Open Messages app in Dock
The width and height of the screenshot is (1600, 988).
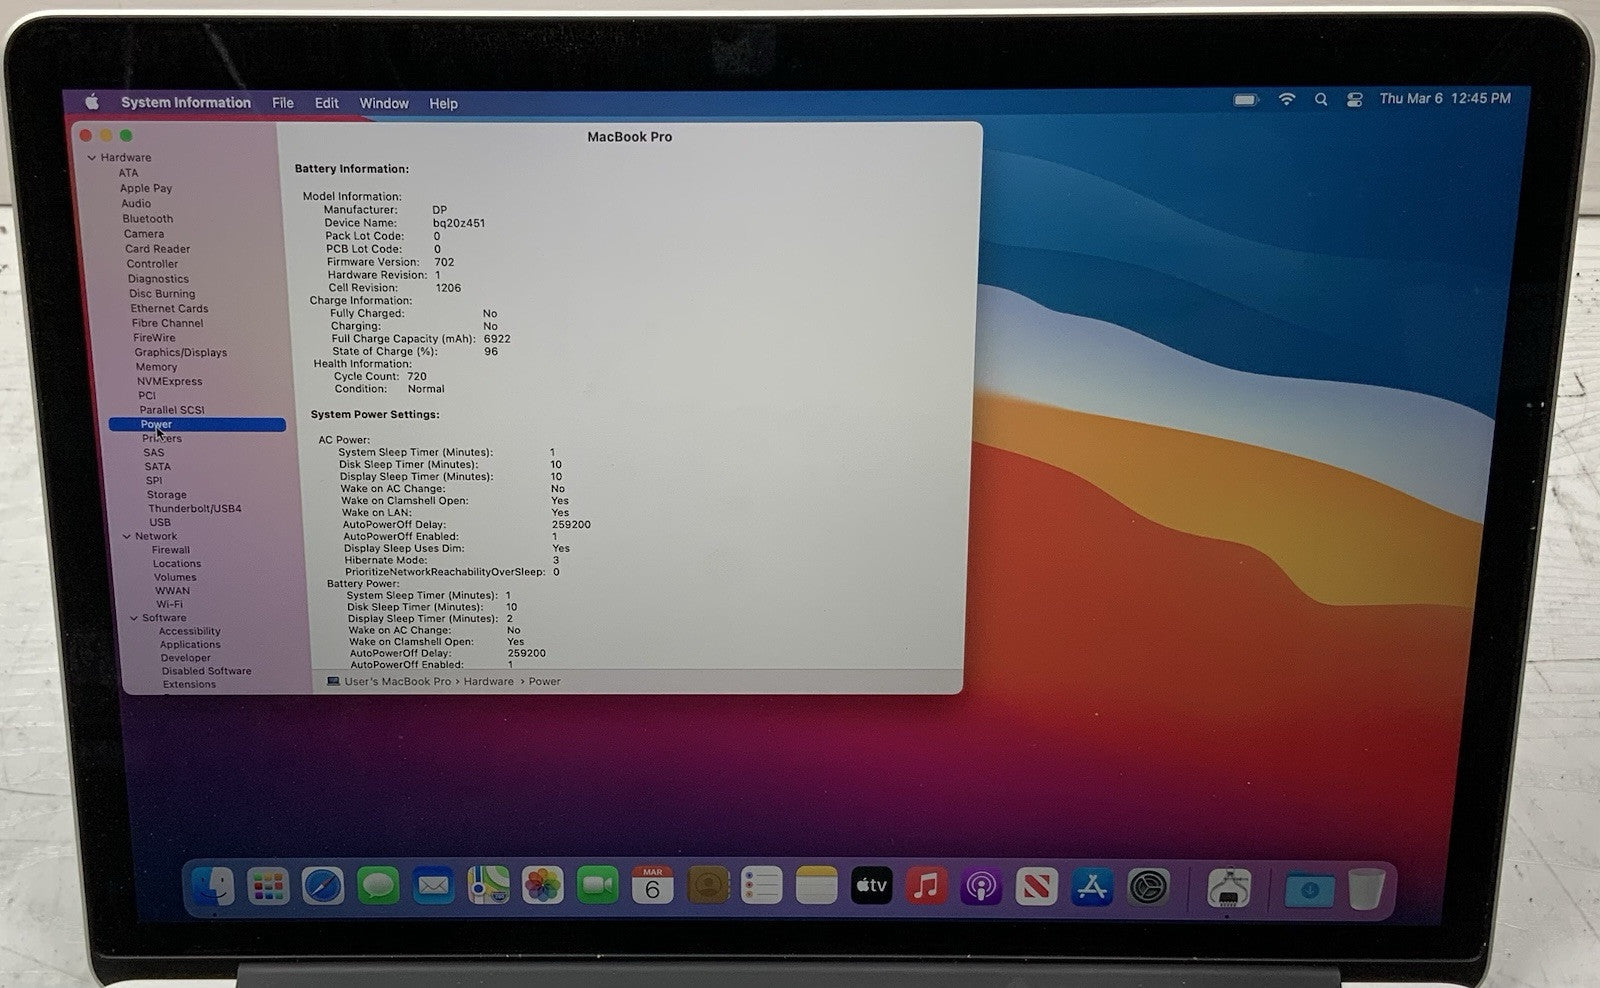click(378, 886)
